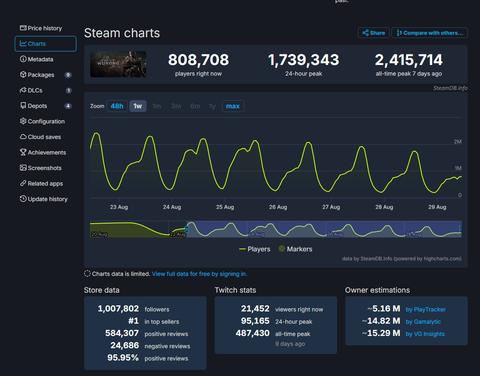Viewport: 480px width, 376px height.
Task: Set chart zoom to max
Action: (233, 106)
